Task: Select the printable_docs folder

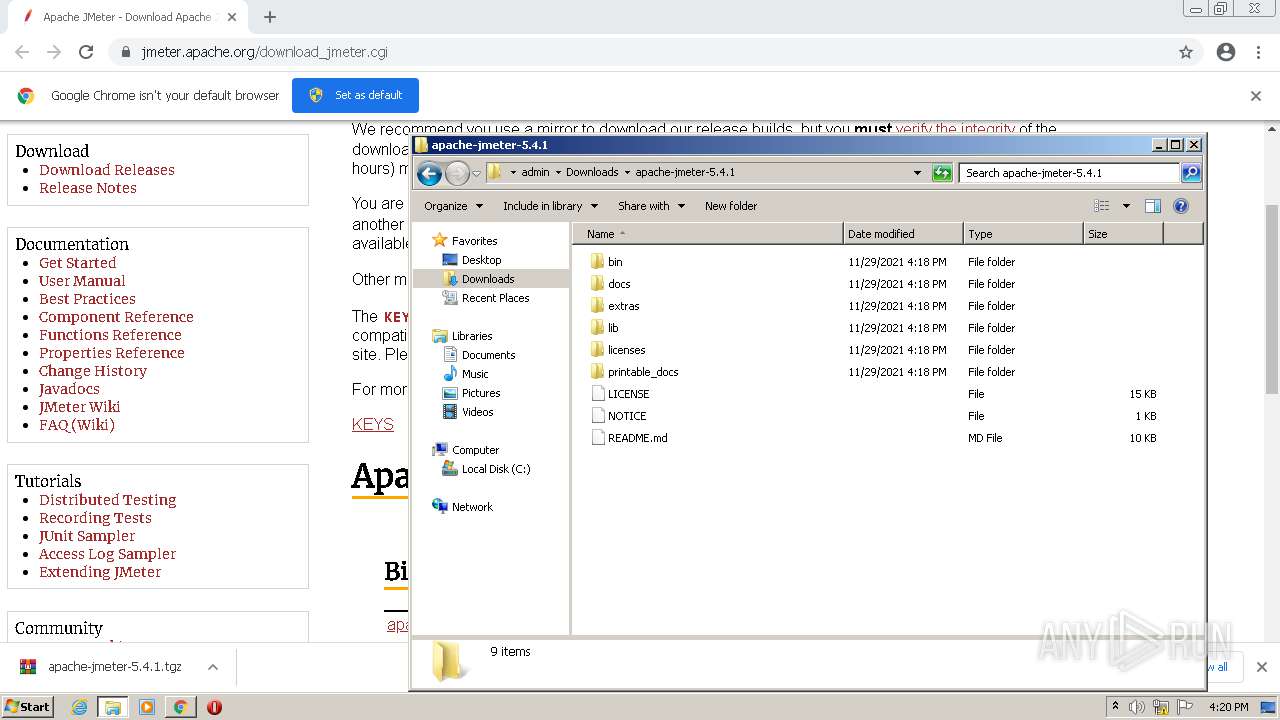Action: [642, 372]
